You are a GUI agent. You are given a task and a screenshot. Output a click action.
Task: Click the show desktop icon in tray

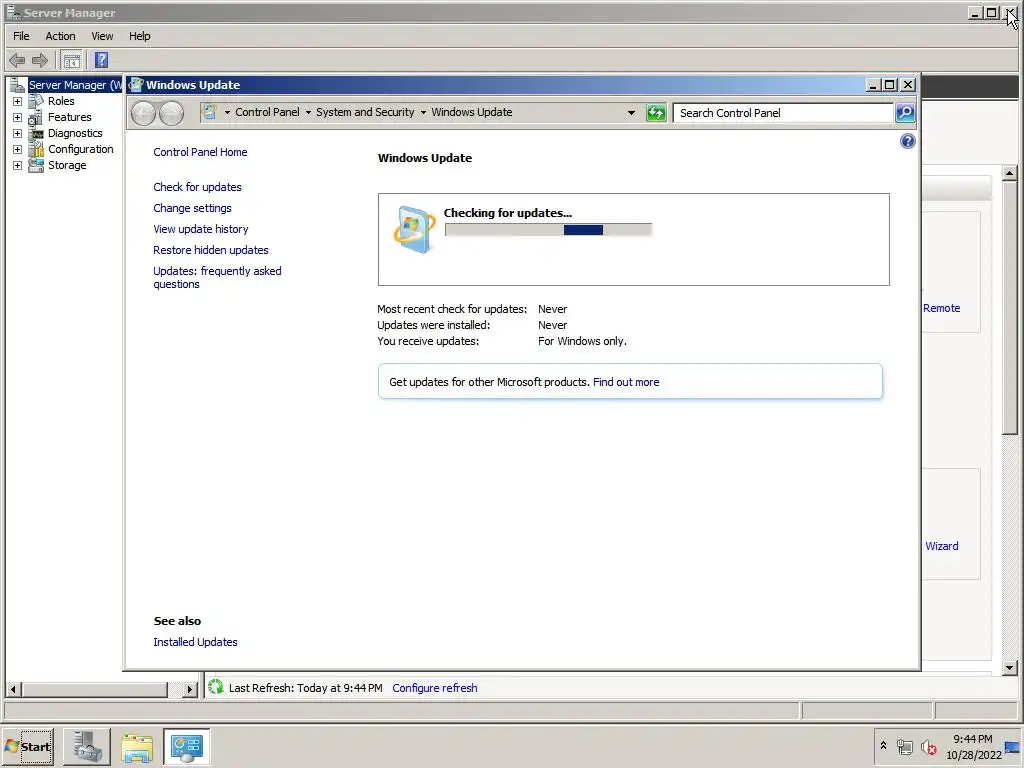point(1013,746)
